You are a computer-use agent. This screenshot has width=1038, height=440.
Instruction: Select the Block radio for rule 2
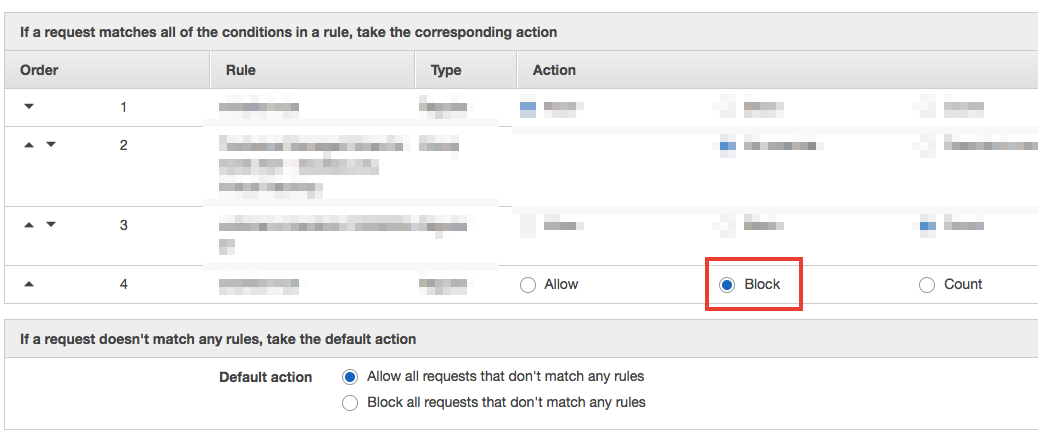click(728, 146)
